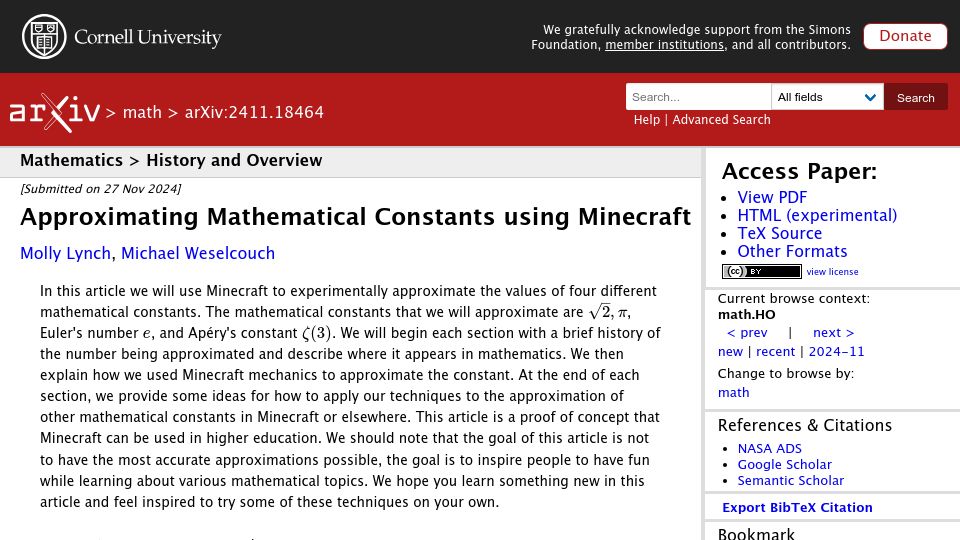Click the Mathematics > History and Overview heading

(171, 160)
